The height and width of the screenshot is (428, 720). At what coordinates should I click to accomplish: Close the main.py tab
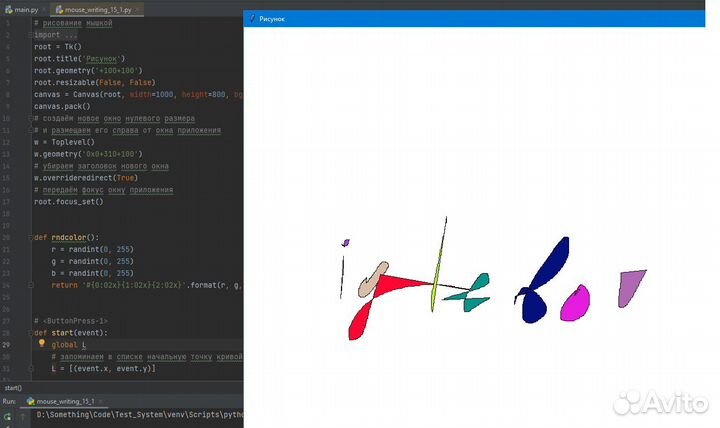pos(44,9)
